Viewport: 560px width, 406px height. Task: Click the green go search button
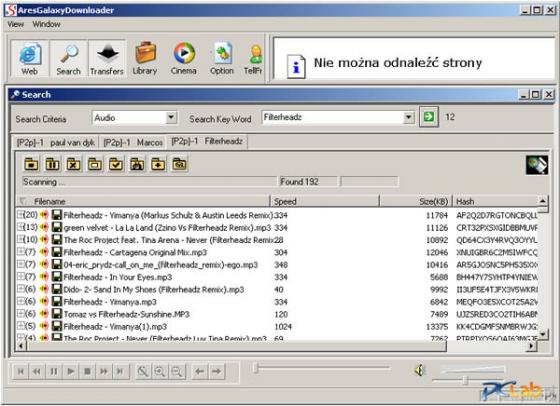tap(429, 117)
